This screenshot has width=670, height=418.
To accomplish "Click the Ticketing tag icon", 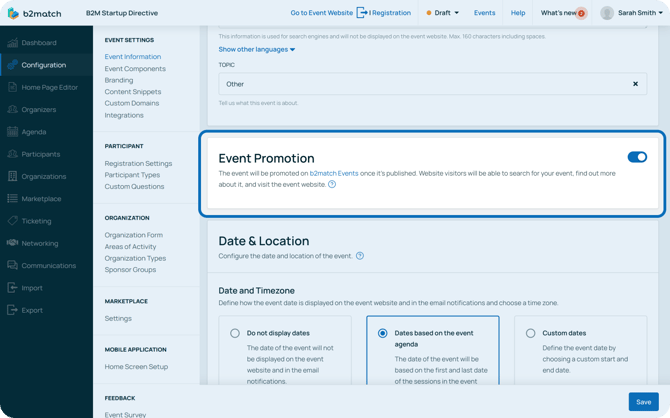I will coord(12,221).
